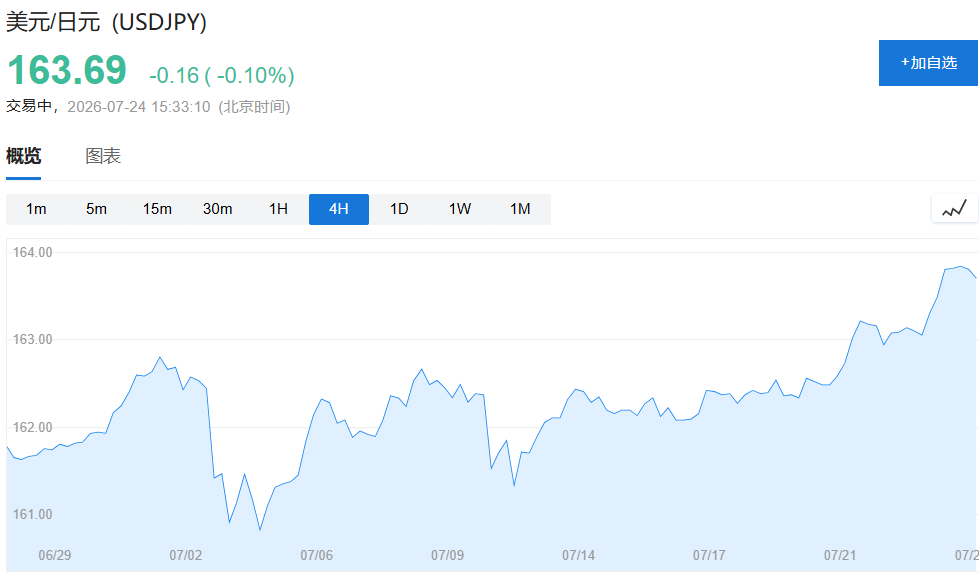Viewport: 979px width, 572px height.
Task: Switch chart to 1D interval
Action: pos(400,209)
